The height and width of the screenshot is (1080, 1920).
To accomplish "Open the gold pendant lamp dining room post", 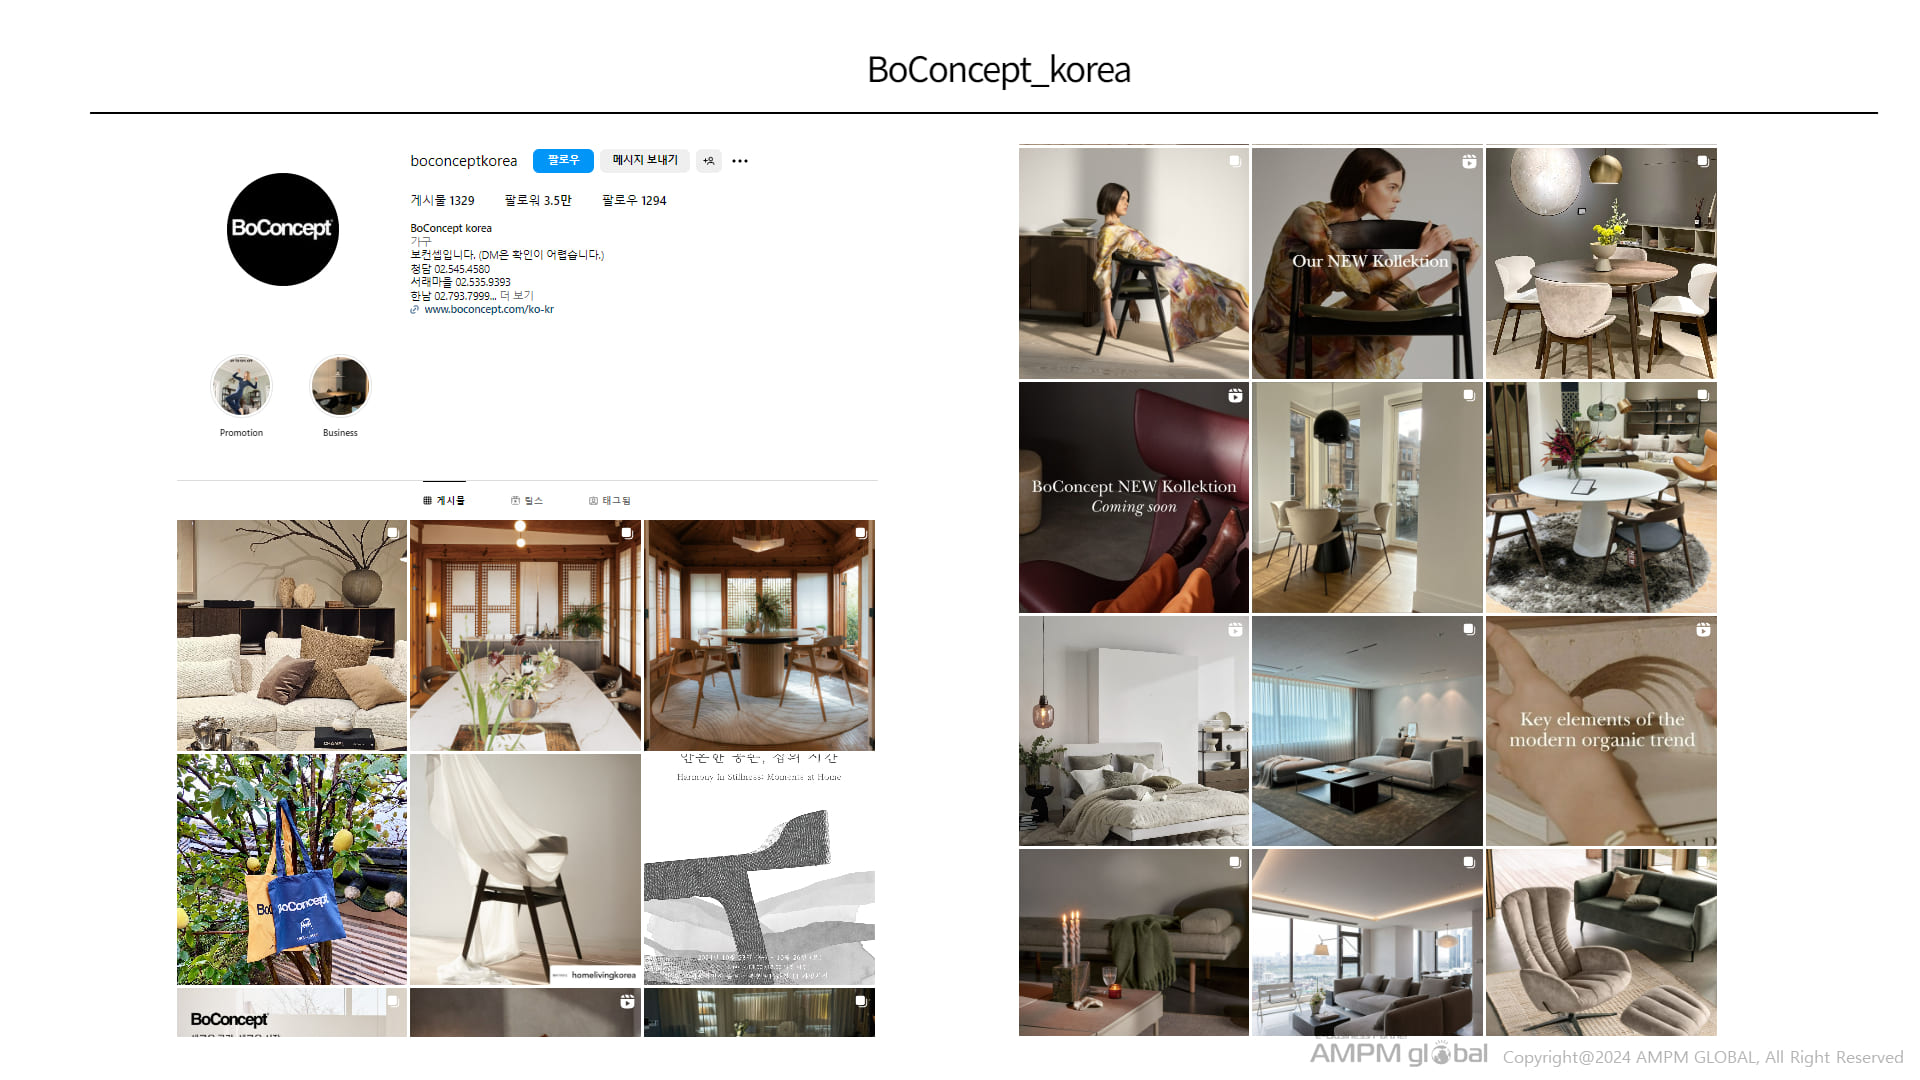I will [1601, 263].
